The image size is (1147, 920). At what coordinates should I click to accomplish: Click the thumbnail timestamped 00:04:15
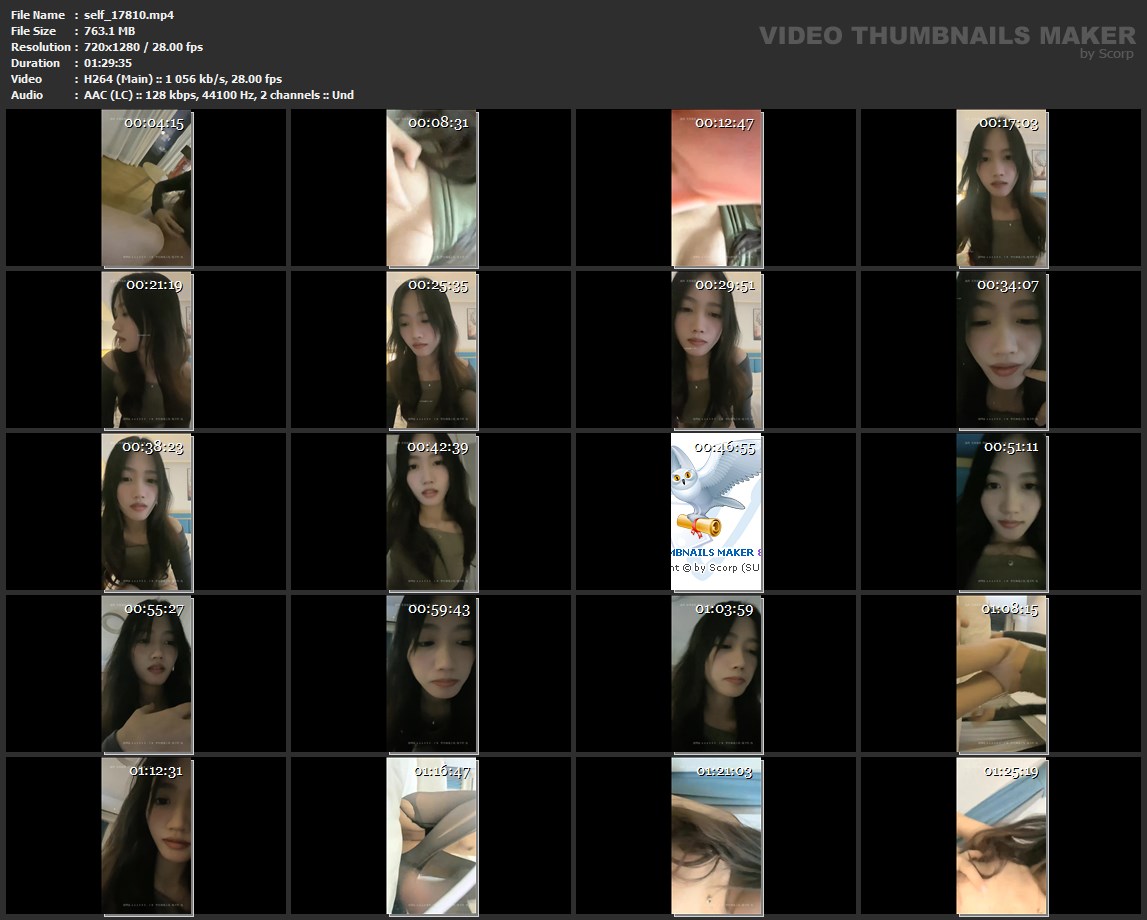(x=147, y=189)
